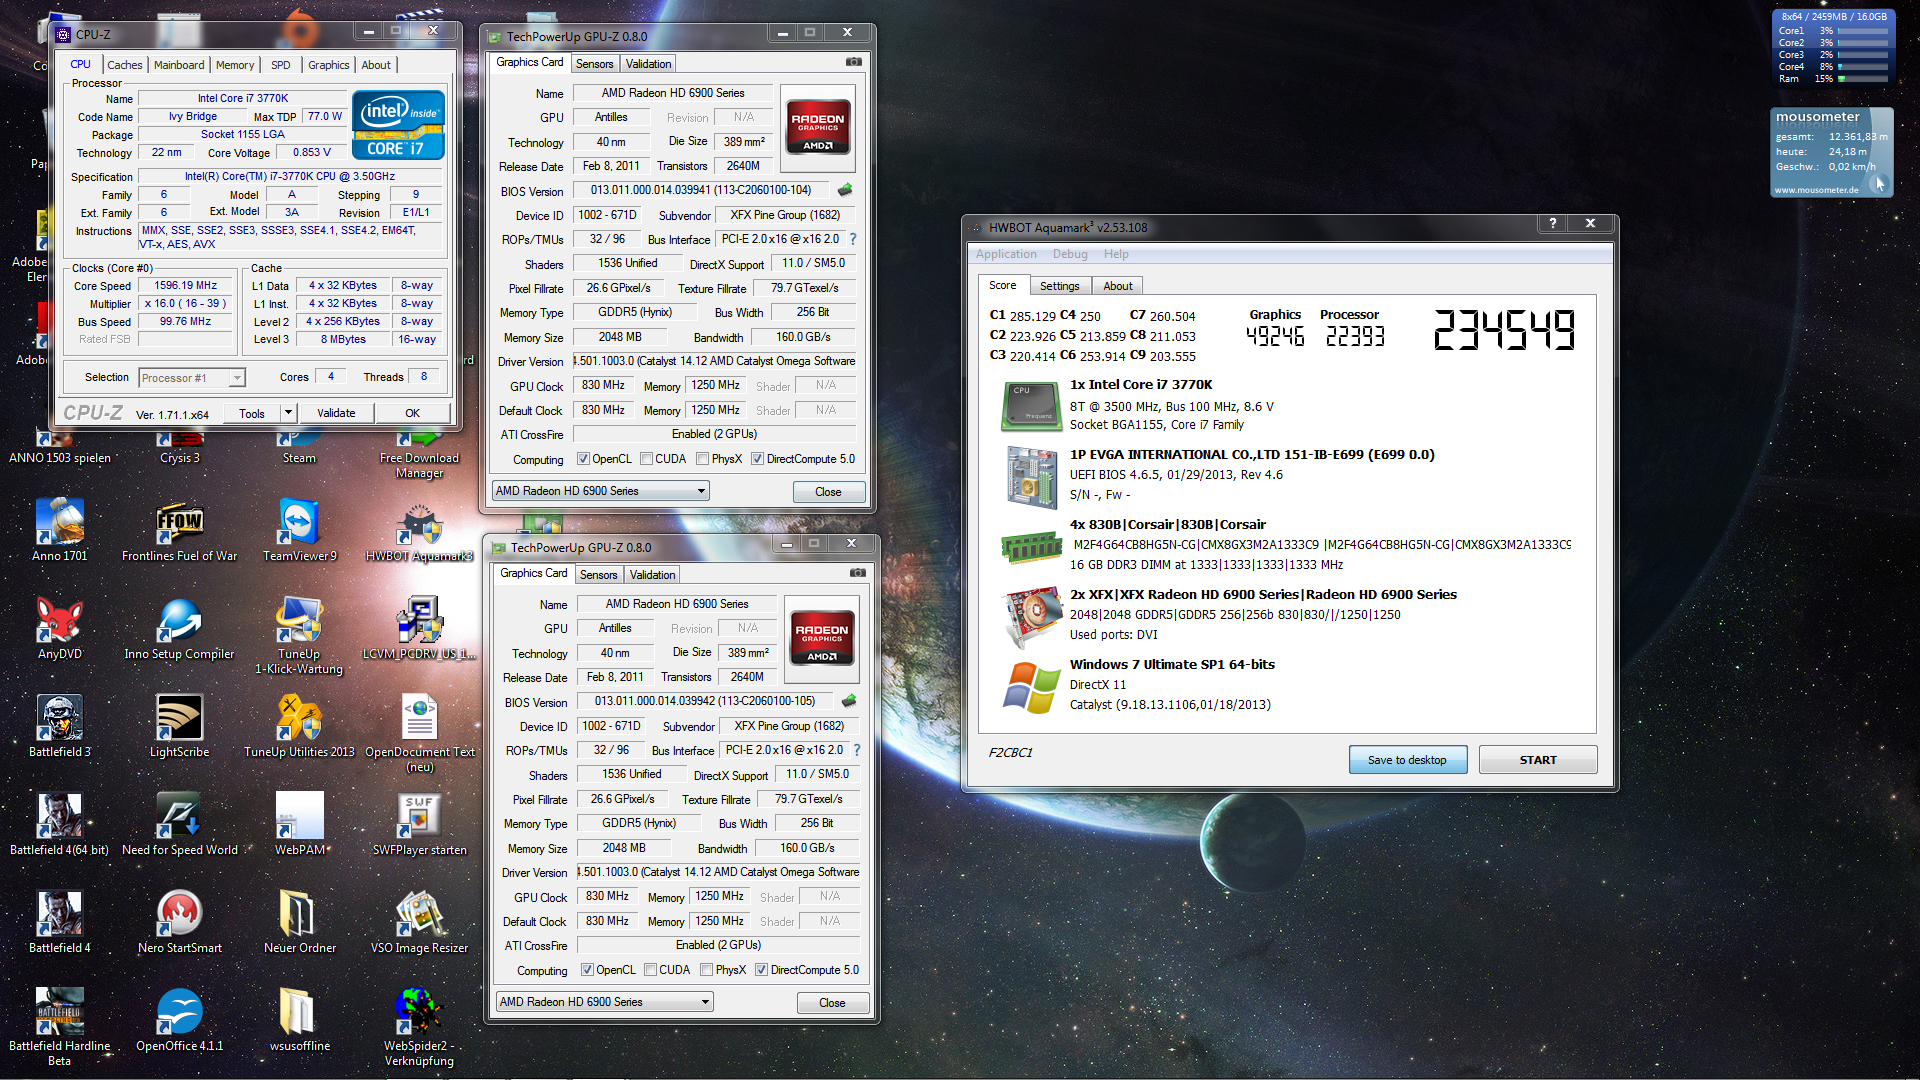Open GPU selector dropdown in upper GPU-Z
Image resolution: width=1920 pixels, height=1080 pixels.
pos(600,491)
